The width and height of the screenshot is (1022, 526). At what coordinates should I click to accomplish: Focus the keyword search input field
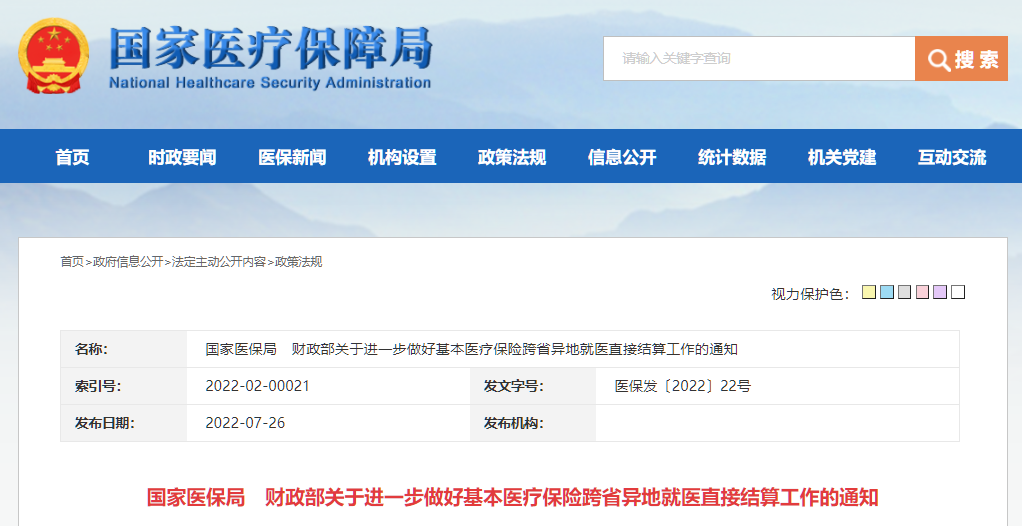coord(758,59)
